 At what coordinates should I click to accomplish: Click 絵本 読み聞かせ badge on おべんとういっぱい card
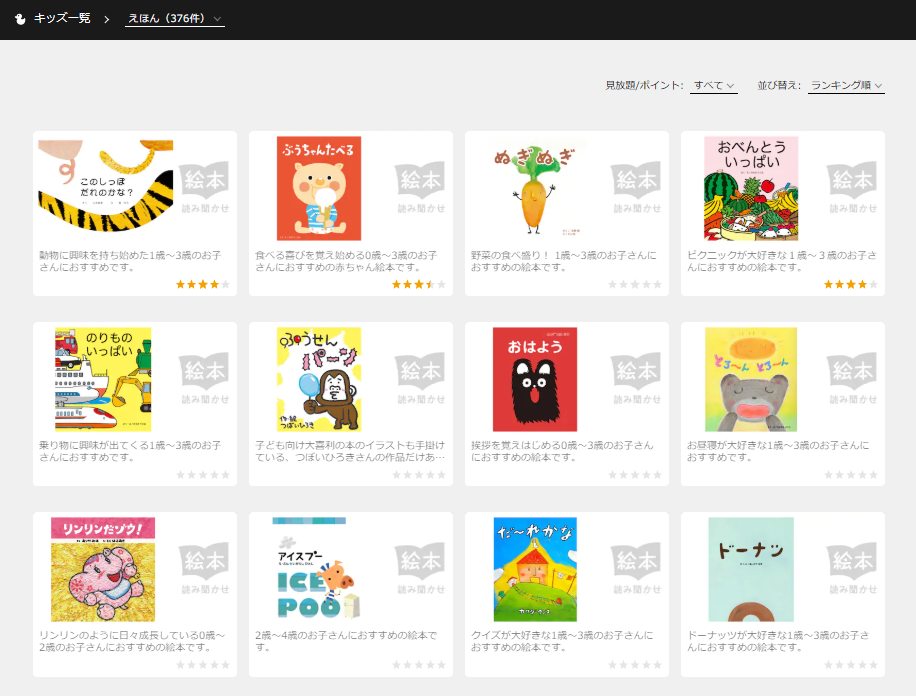point(853,188)
